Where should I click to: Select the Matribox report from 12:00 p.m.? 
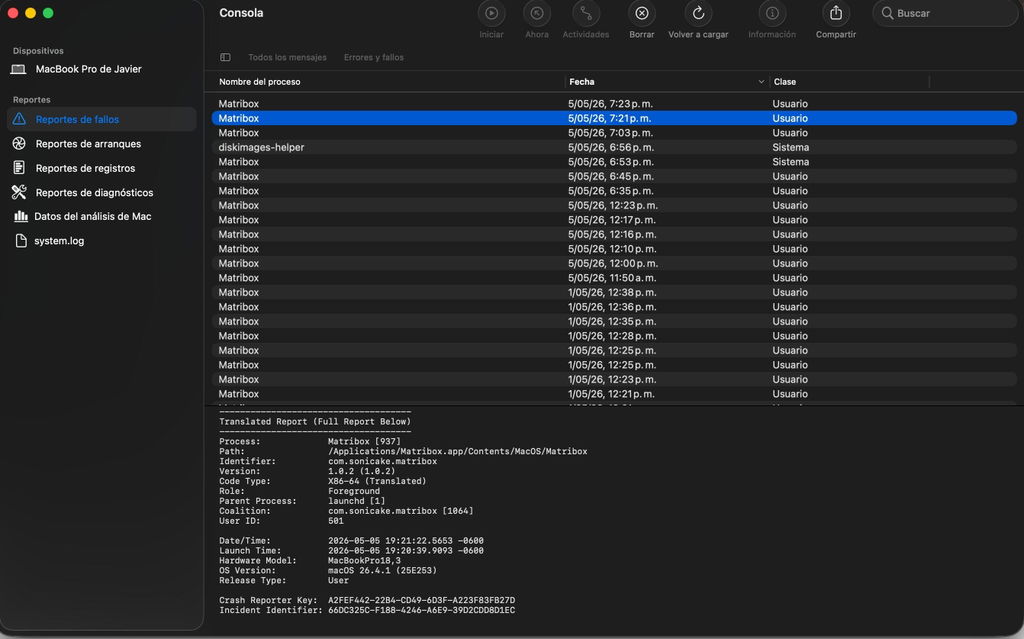(614, 263)
